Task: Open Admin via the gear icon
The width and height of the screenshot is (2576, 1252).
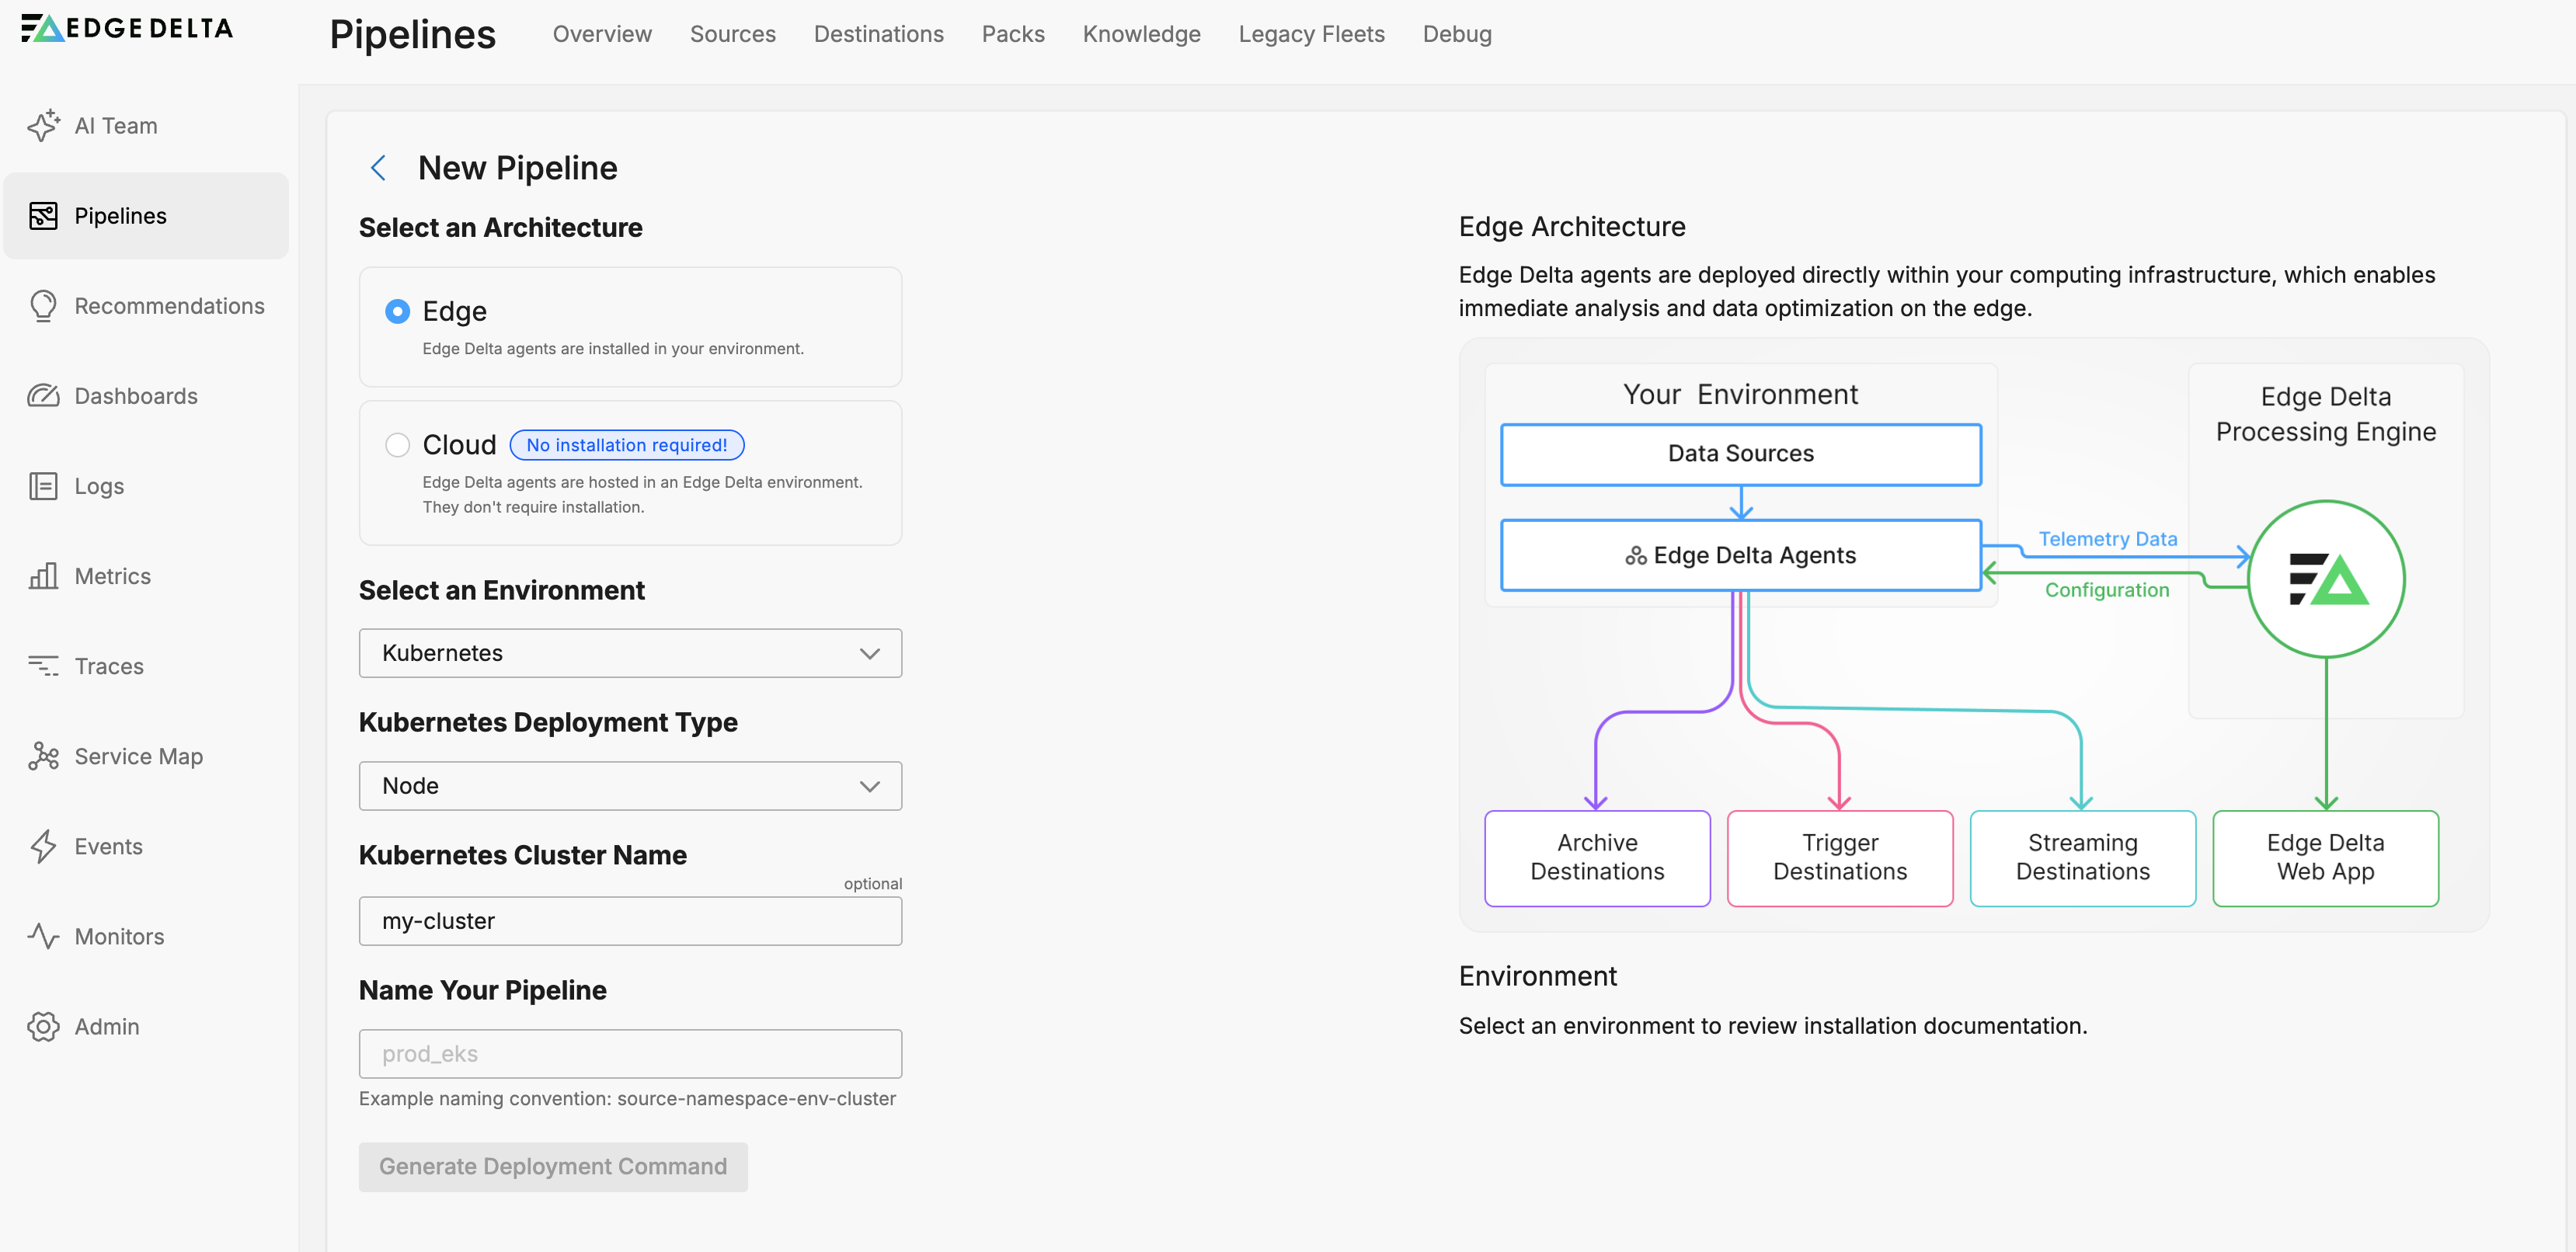Action: 43,1026
